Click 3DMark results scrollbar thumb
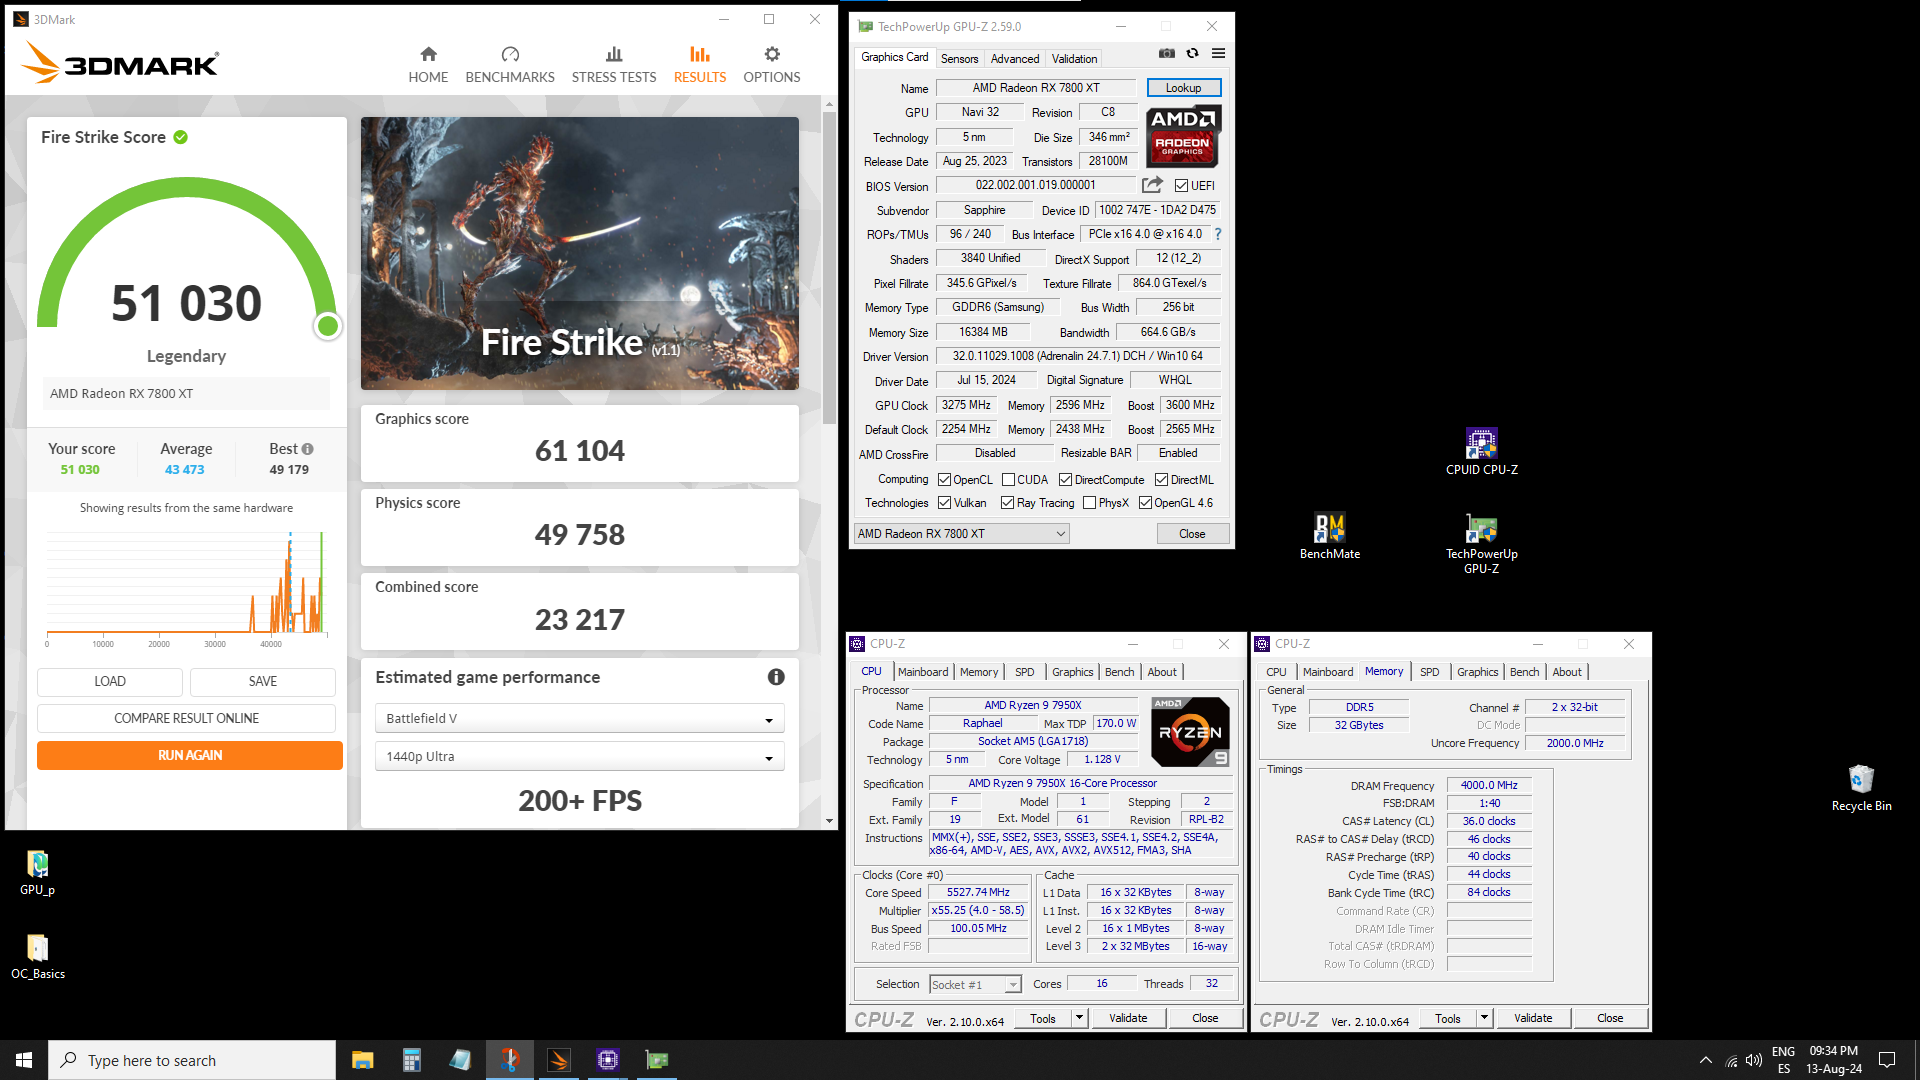Viewport: 1920px width, 1080px height. point(829,268)
